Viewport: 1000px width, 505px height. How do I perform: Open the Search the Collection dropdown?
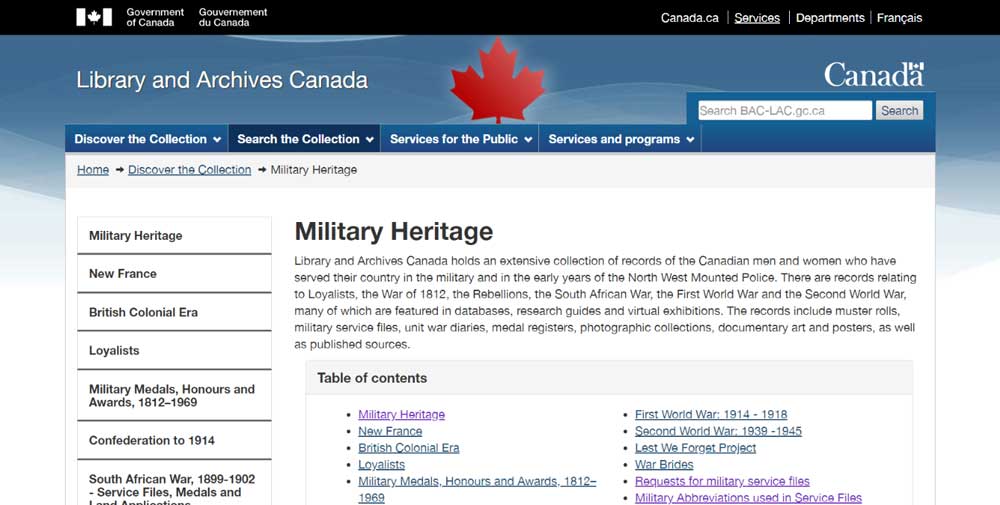(x=305, y=139)
